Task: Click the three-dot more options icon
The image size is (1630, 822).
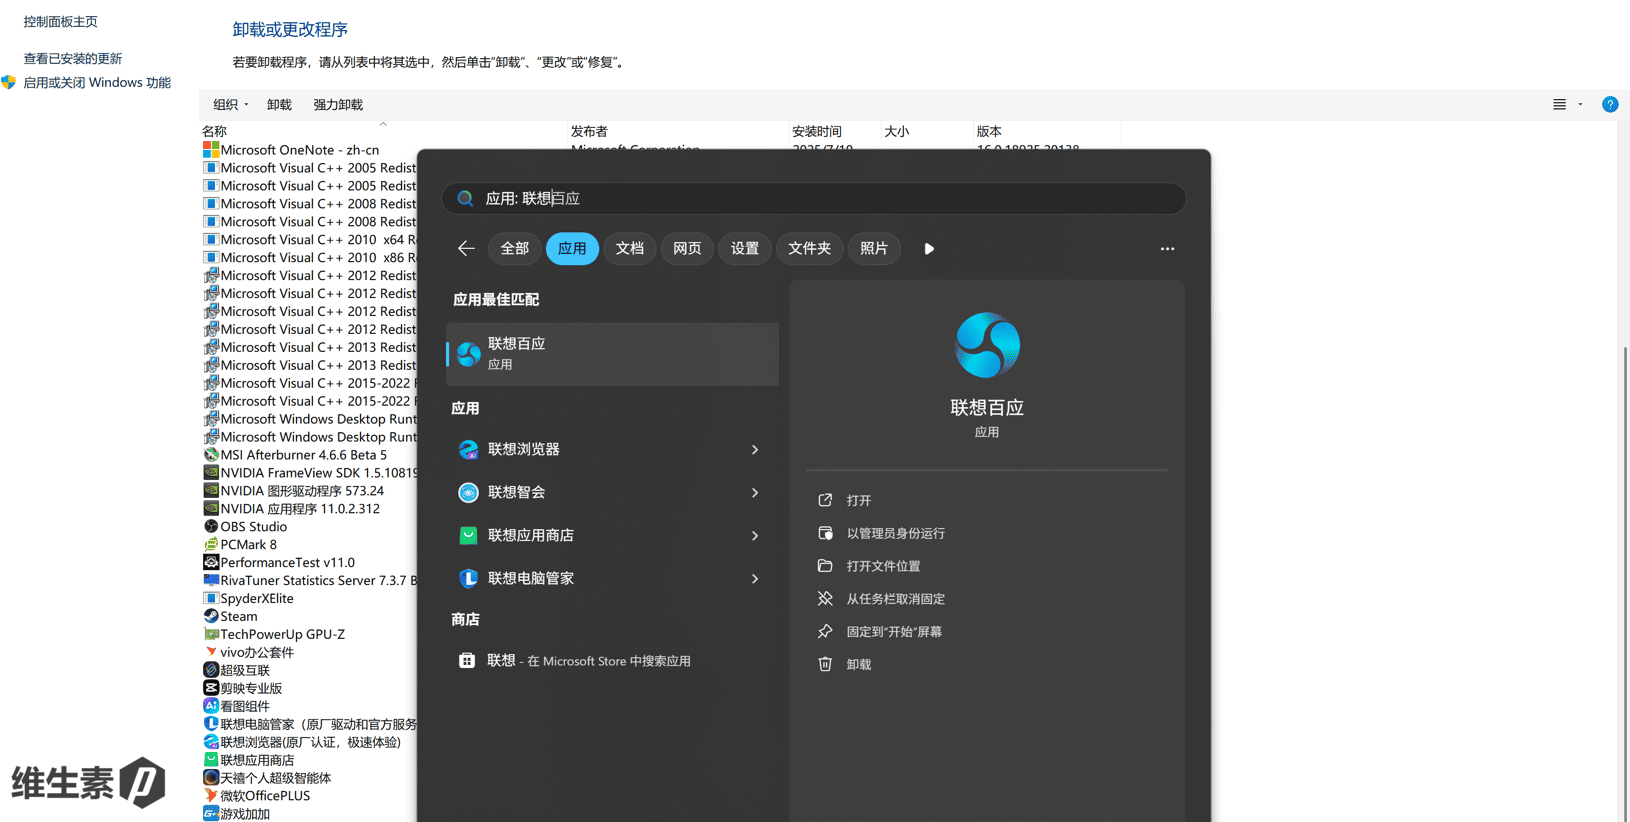Action: click(x=1167, y=248)
